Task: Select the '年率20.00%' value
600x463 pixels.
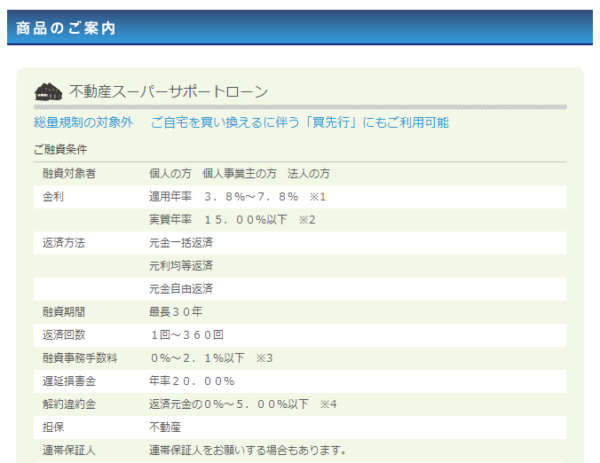Action: (x=192, y=381)
